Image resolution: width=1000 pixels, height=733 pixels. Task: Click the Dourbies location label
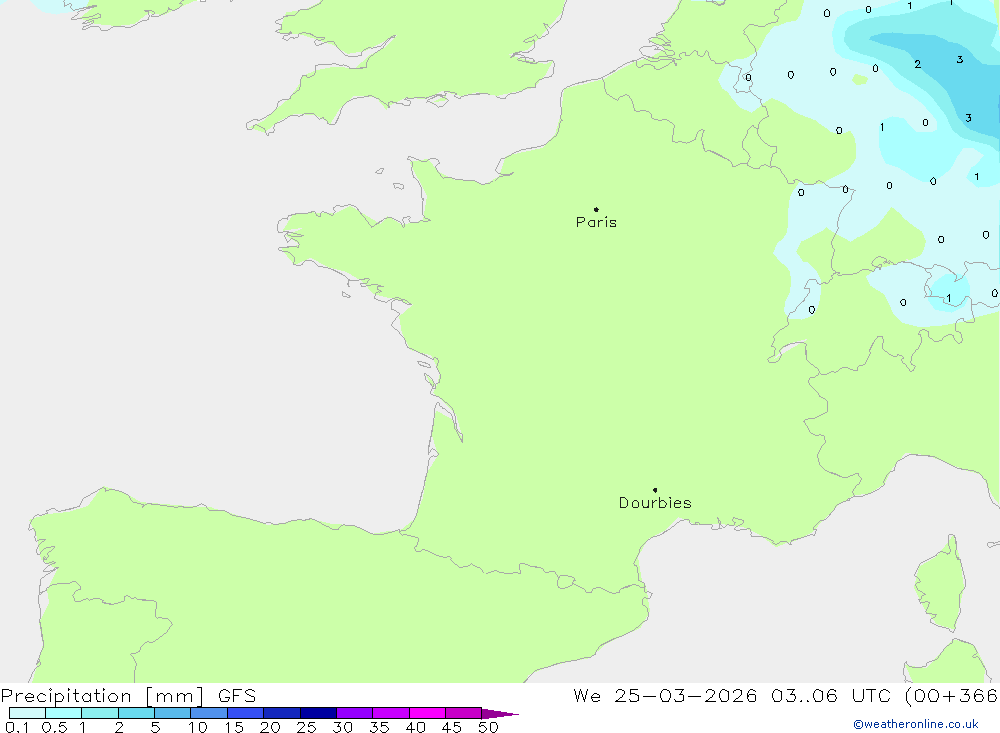(655, 503)
